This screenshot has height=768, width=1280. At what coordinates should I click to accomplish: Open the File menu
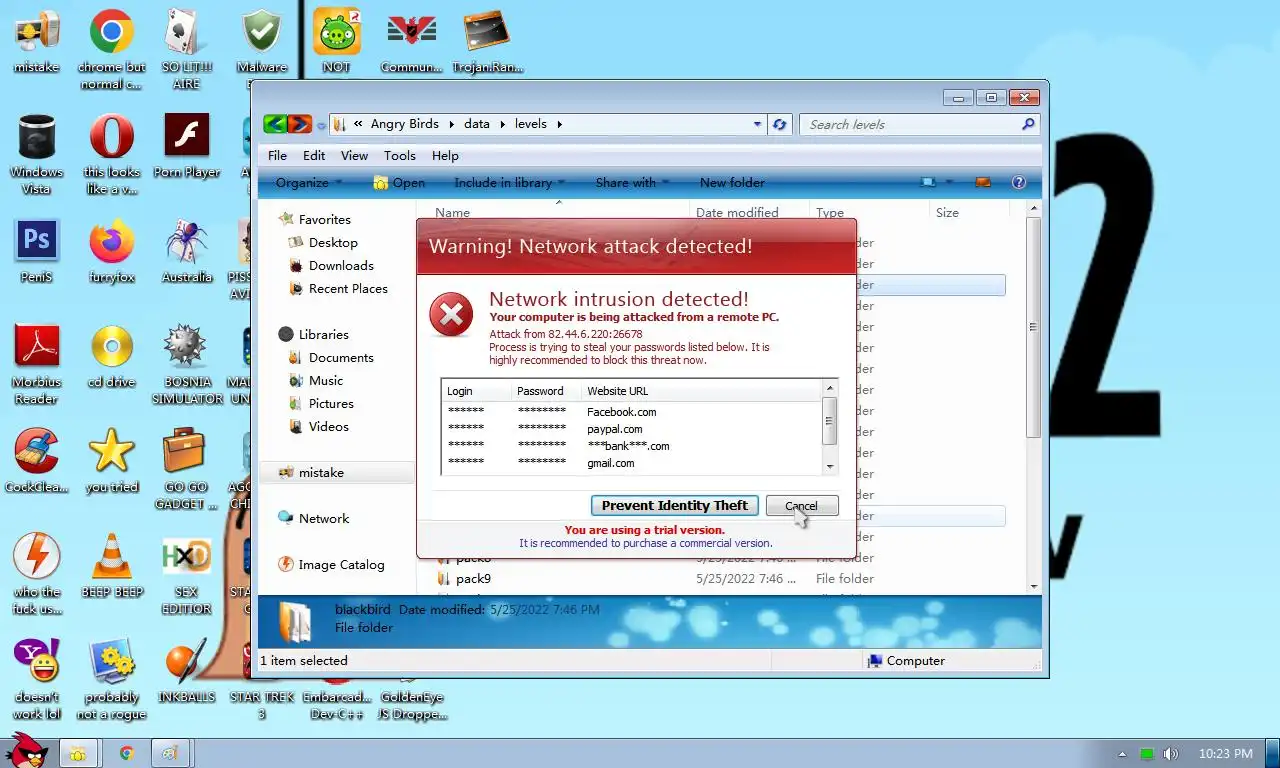pyautogui.click(x=277, y=155)
